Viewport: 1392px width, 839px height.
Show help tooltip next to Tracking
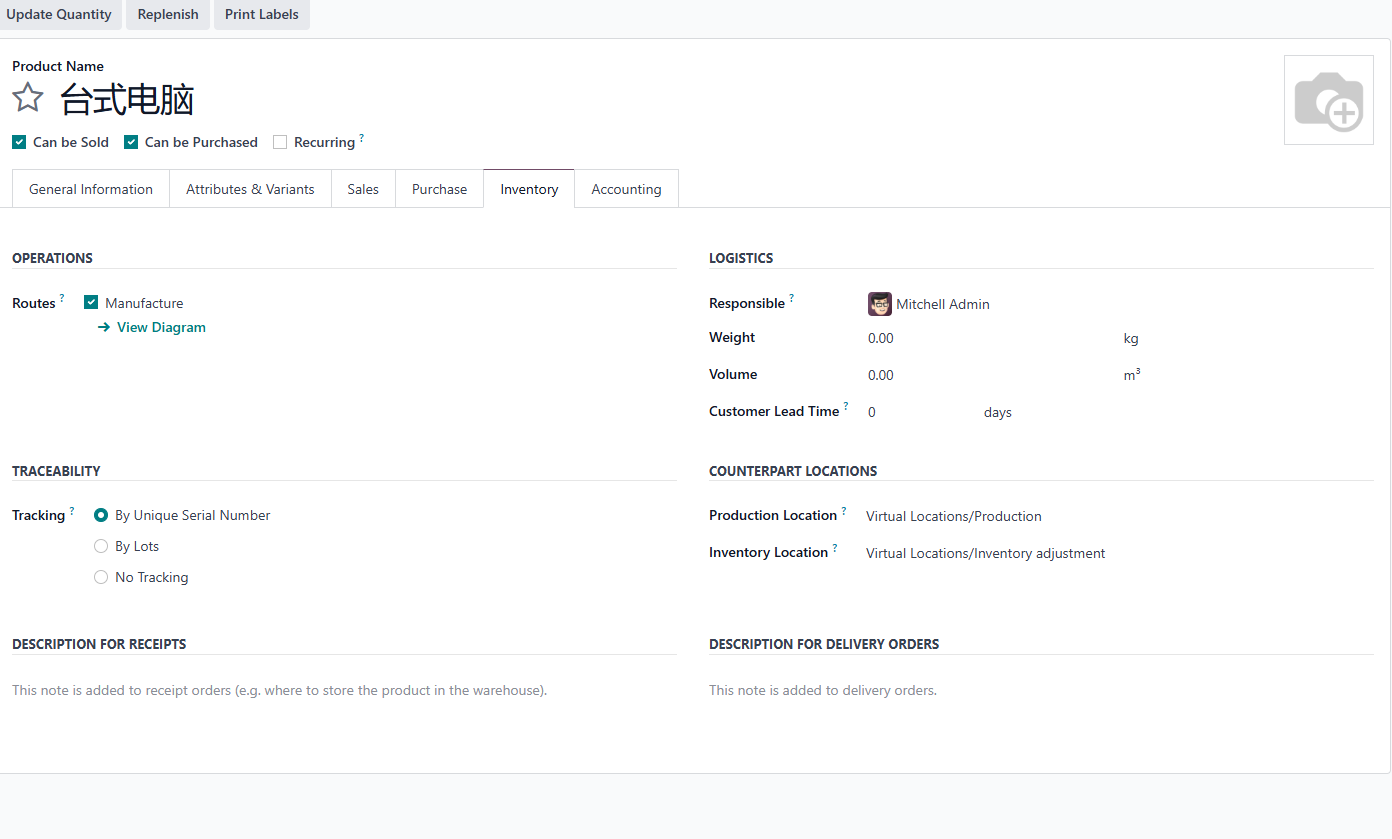pos(72,510)
